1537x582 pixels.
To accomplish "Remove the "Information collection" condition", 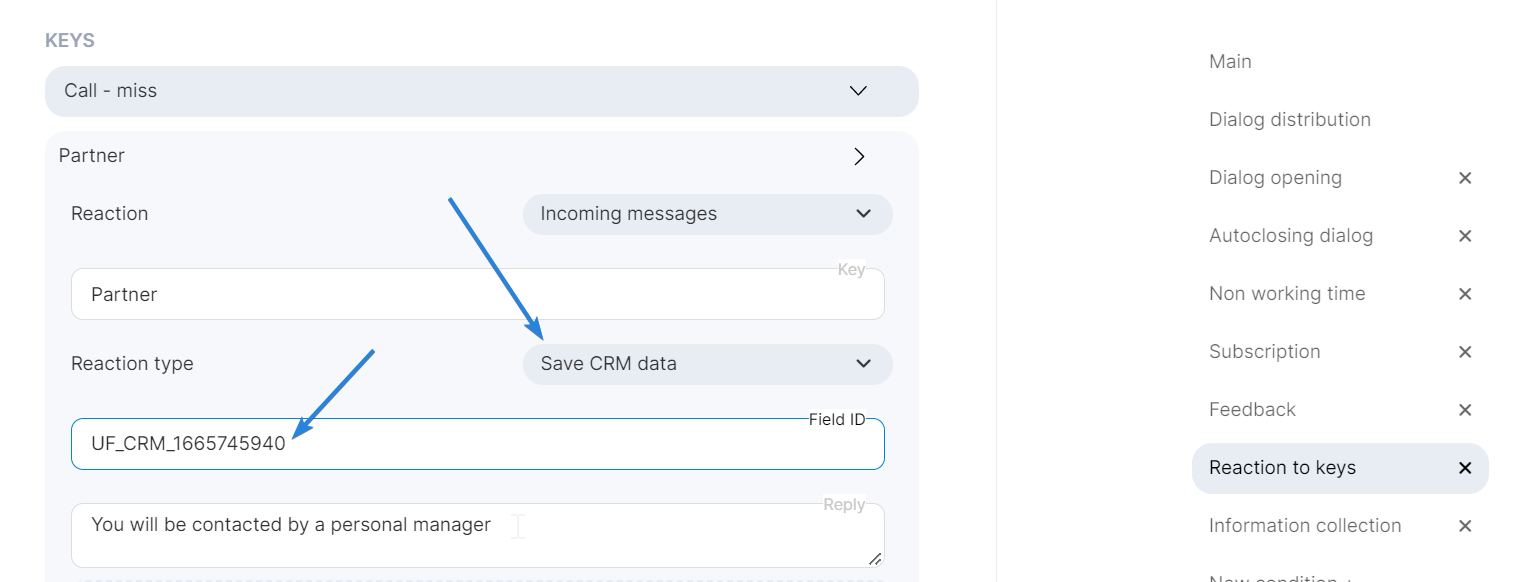I will pos(1464,526).
